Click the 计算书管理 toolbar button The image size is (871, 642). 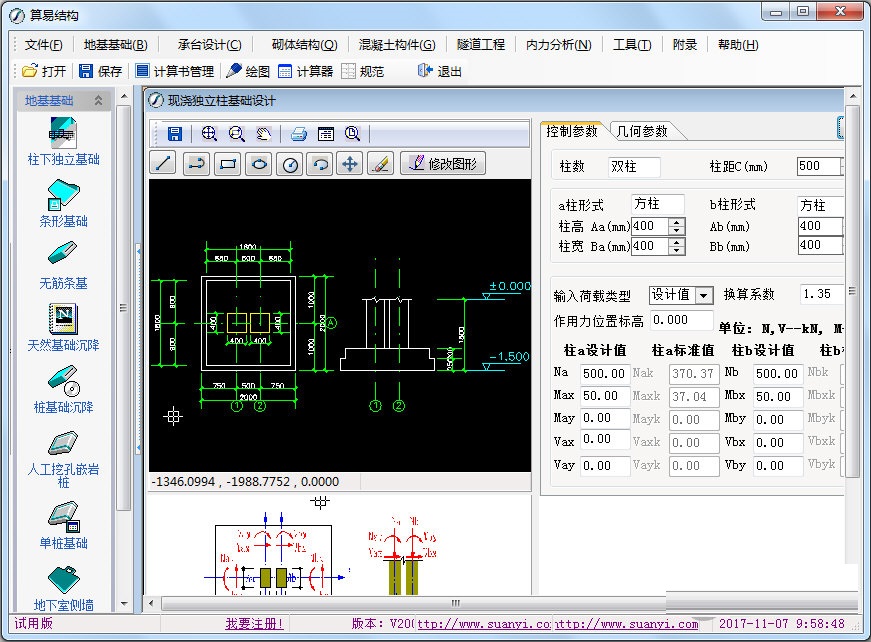175,71
